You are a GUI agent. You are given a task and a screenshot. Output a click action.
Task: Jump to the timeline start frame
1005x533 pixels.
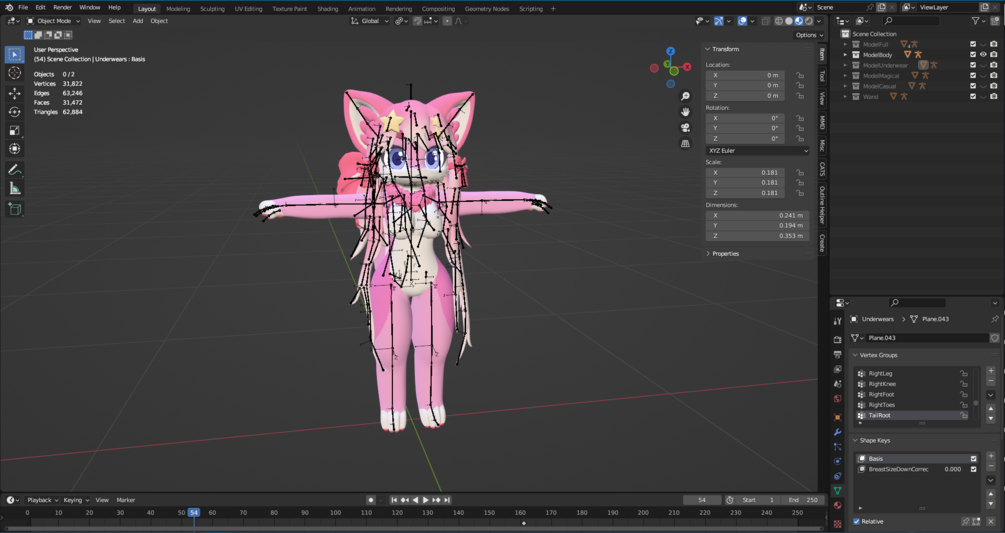[x=394, y=500]
